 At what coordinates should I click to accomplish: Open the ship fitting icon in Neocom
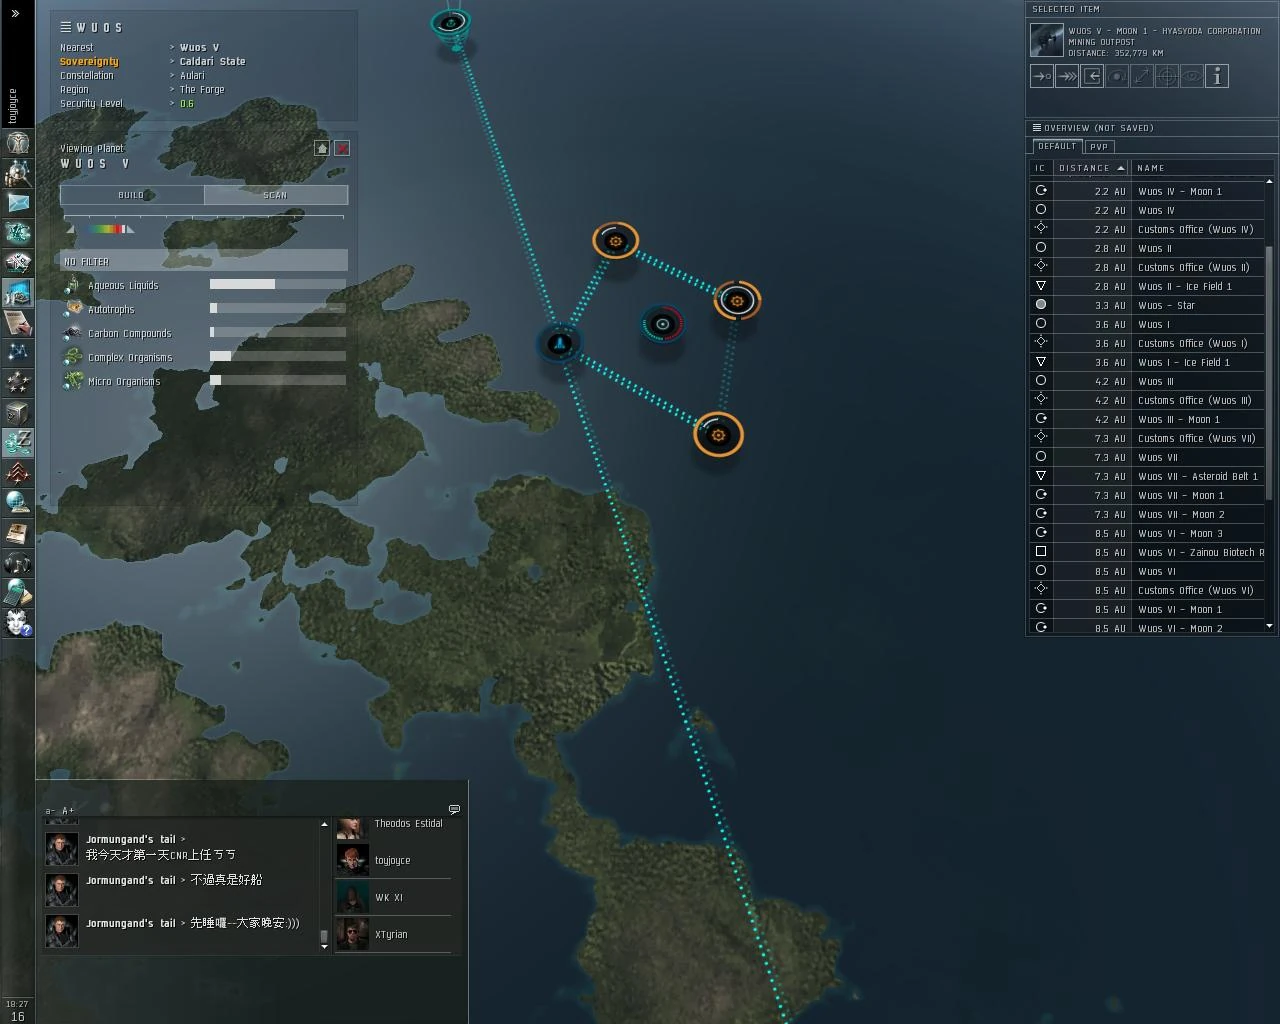(17, 233)
